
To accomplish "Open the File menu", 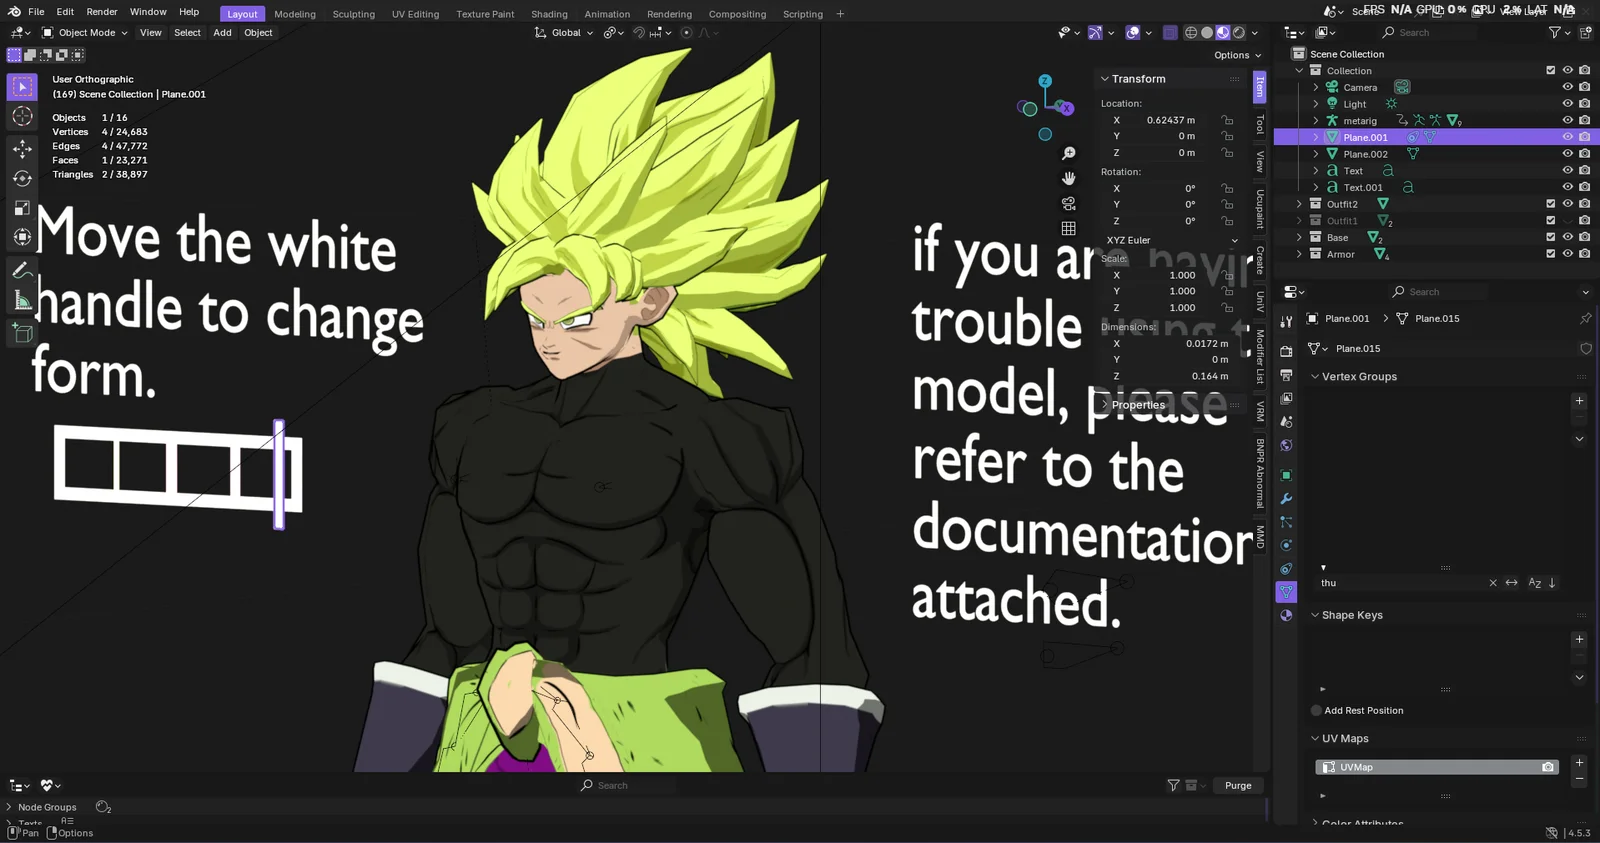I will (x=36, y=12).
